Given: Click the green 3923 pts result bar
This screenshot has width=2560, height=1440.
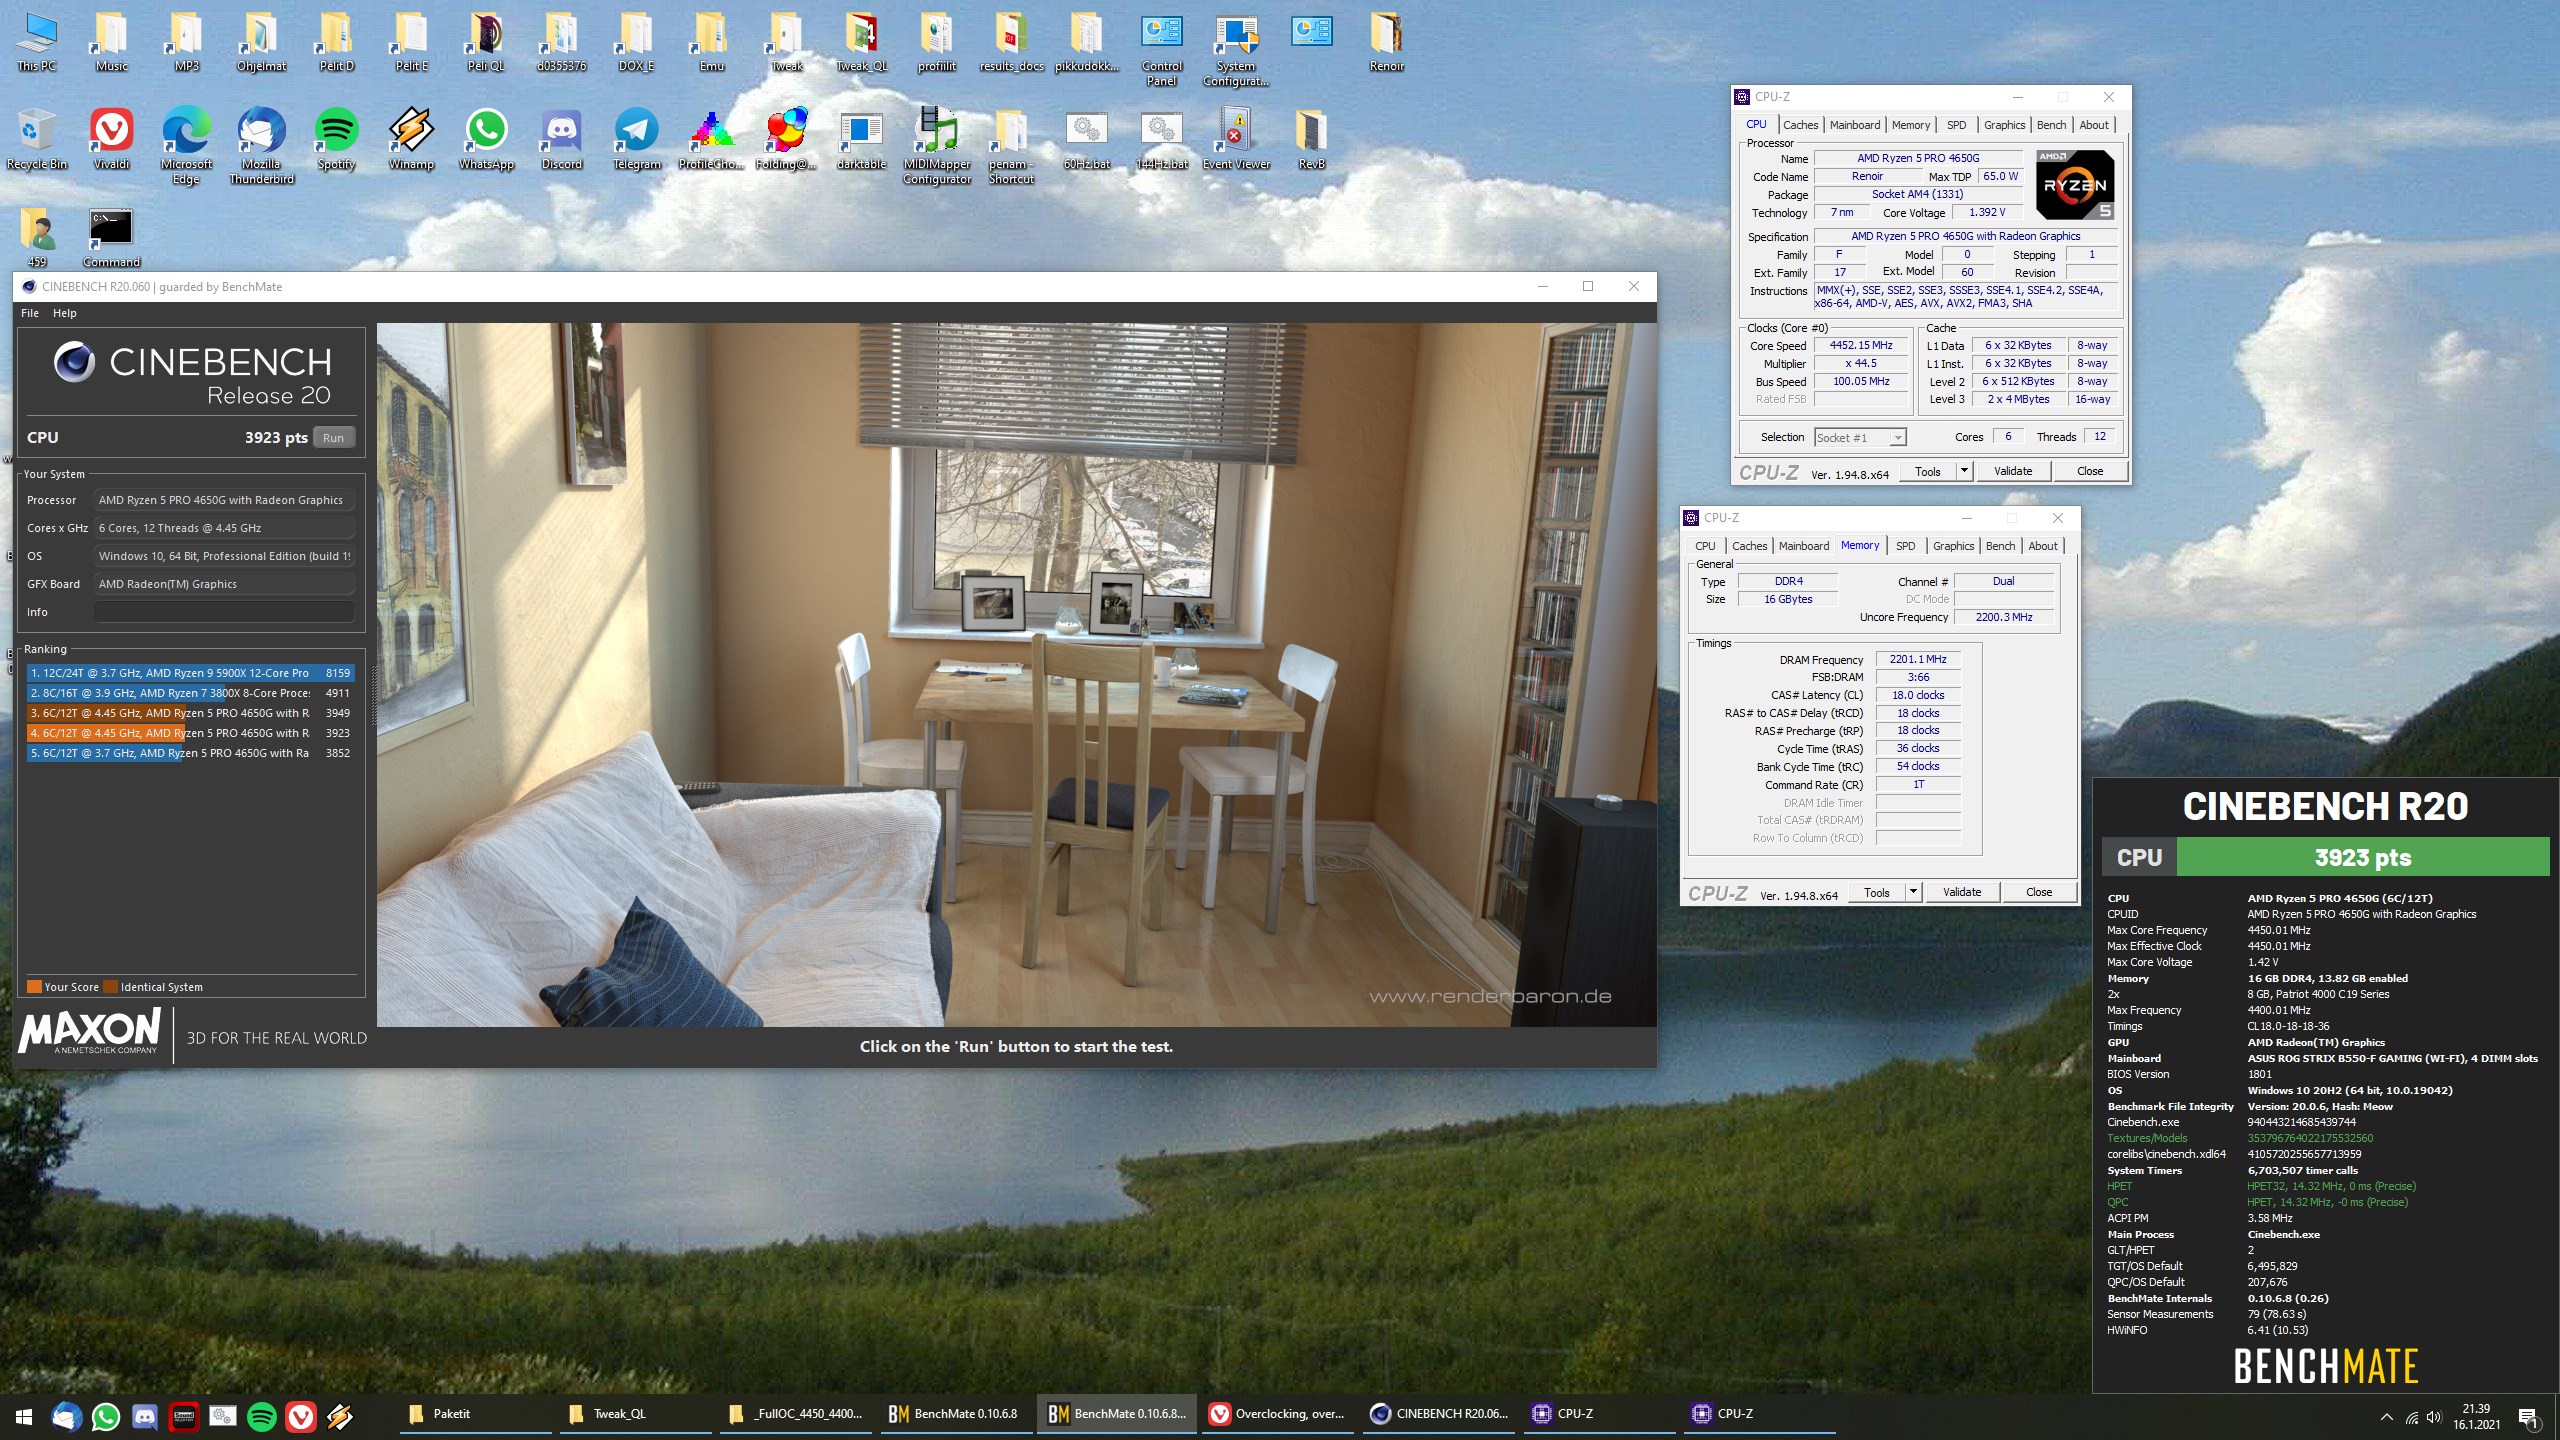Looking at the screenshot, I should pyautogui.click(x=2362, y=857).
